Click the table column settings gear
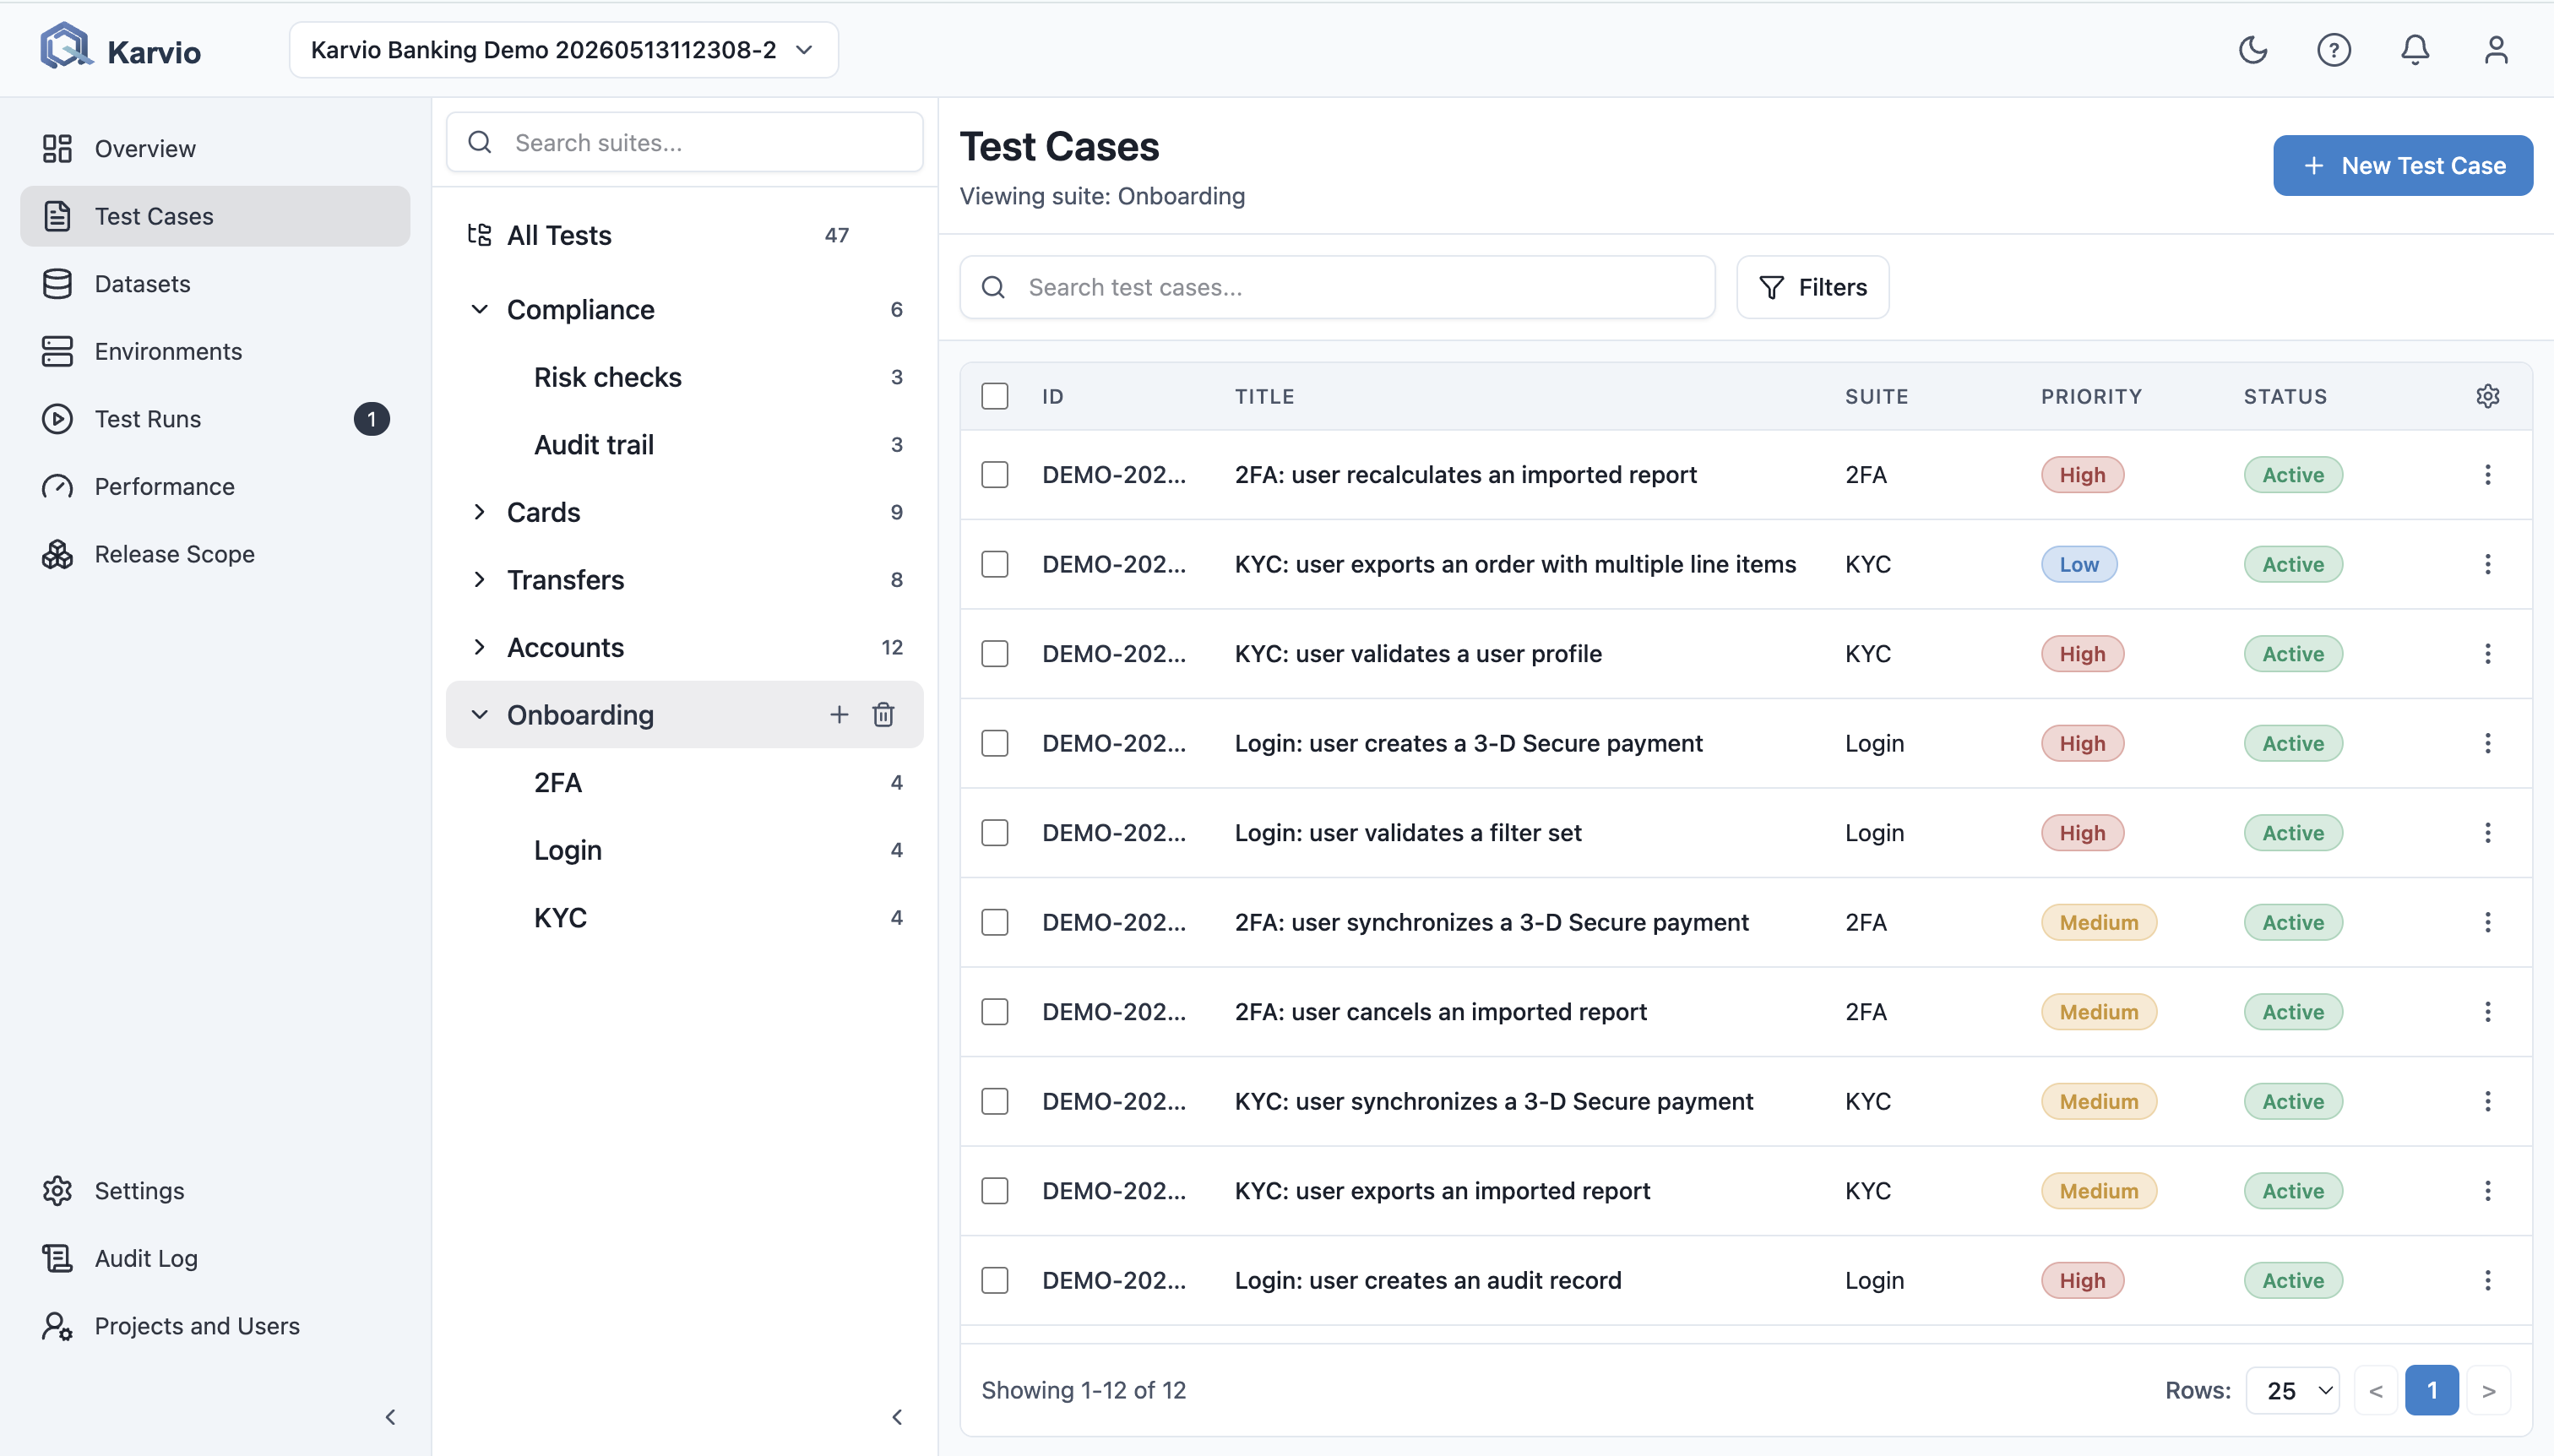2554x1456 pixels. [x=2488, y=396]
